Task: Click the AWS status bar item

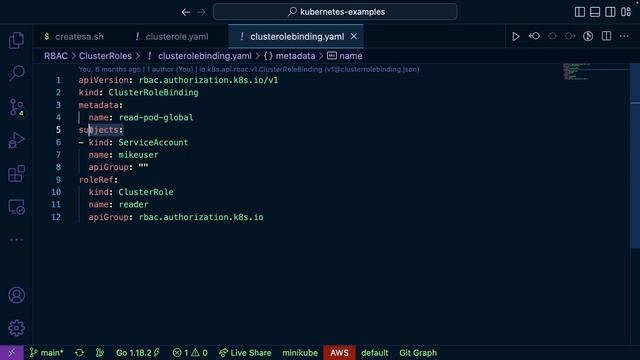Action: point(339,353)
